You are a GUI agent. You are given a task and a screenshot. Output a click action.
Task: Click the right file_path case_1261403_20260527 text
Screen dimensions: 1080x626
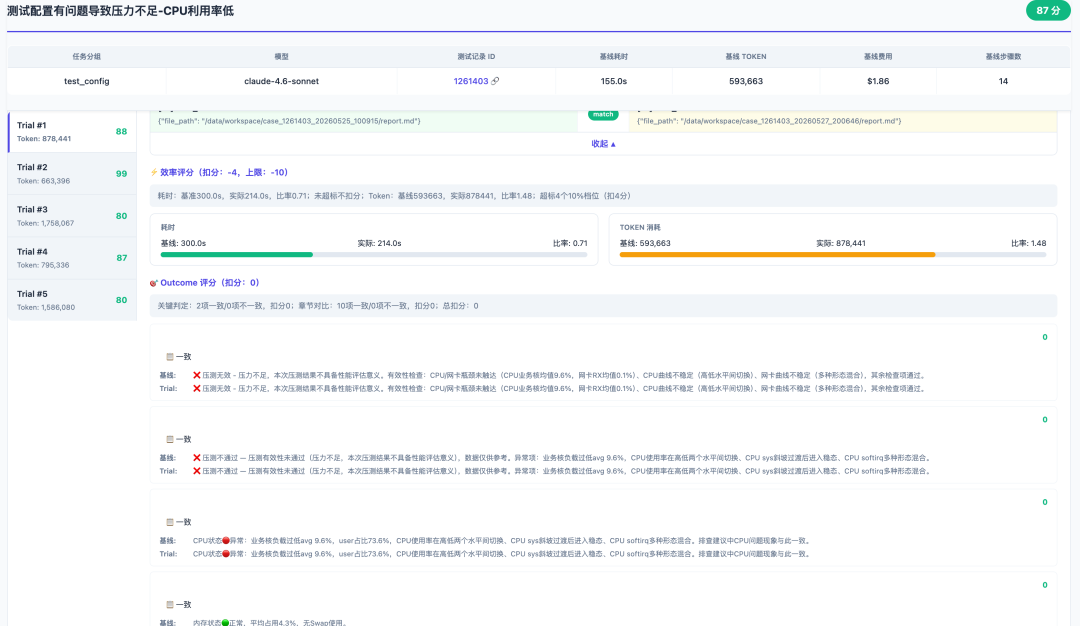point(769,121)
